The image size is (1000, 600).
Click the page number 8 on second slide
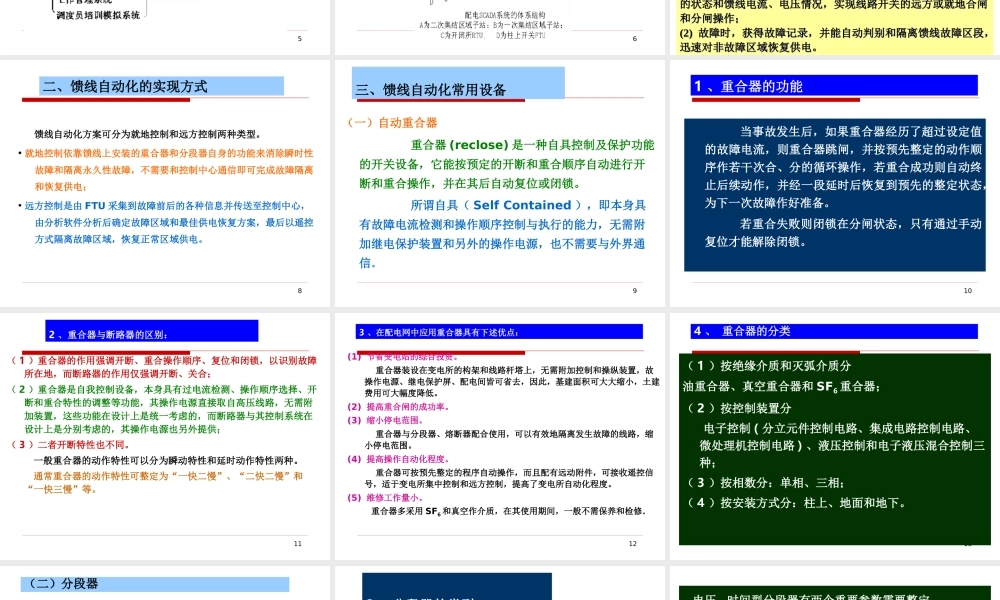click(298, 292)
